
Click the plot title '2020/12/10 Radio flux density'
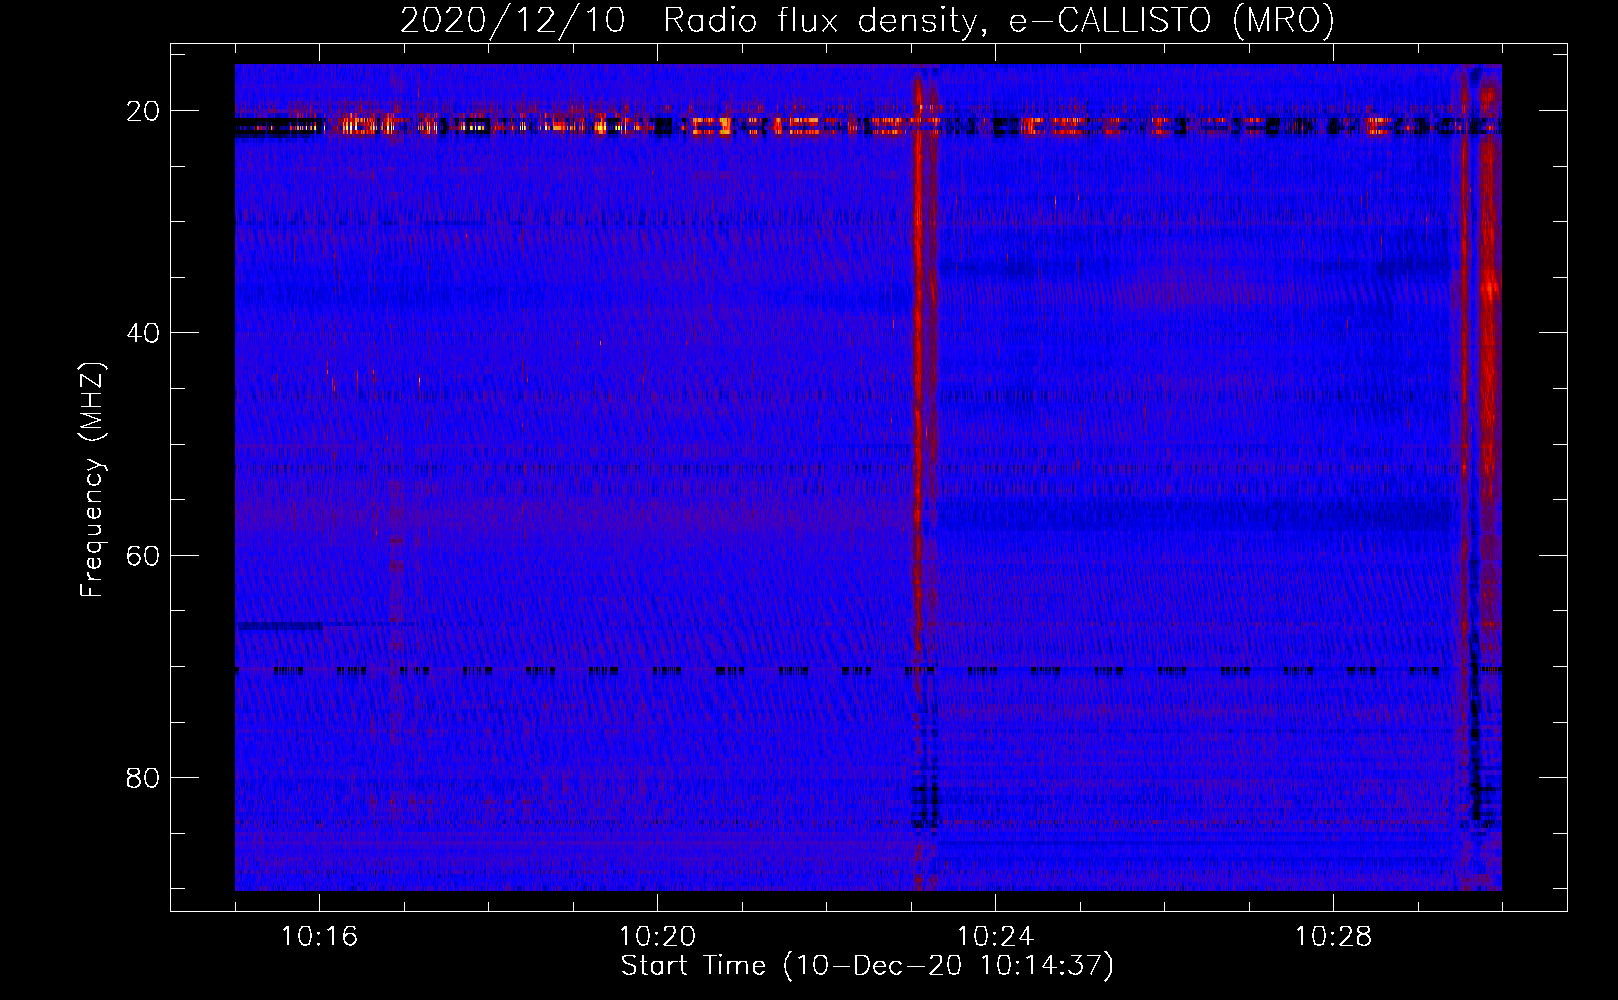867,20
